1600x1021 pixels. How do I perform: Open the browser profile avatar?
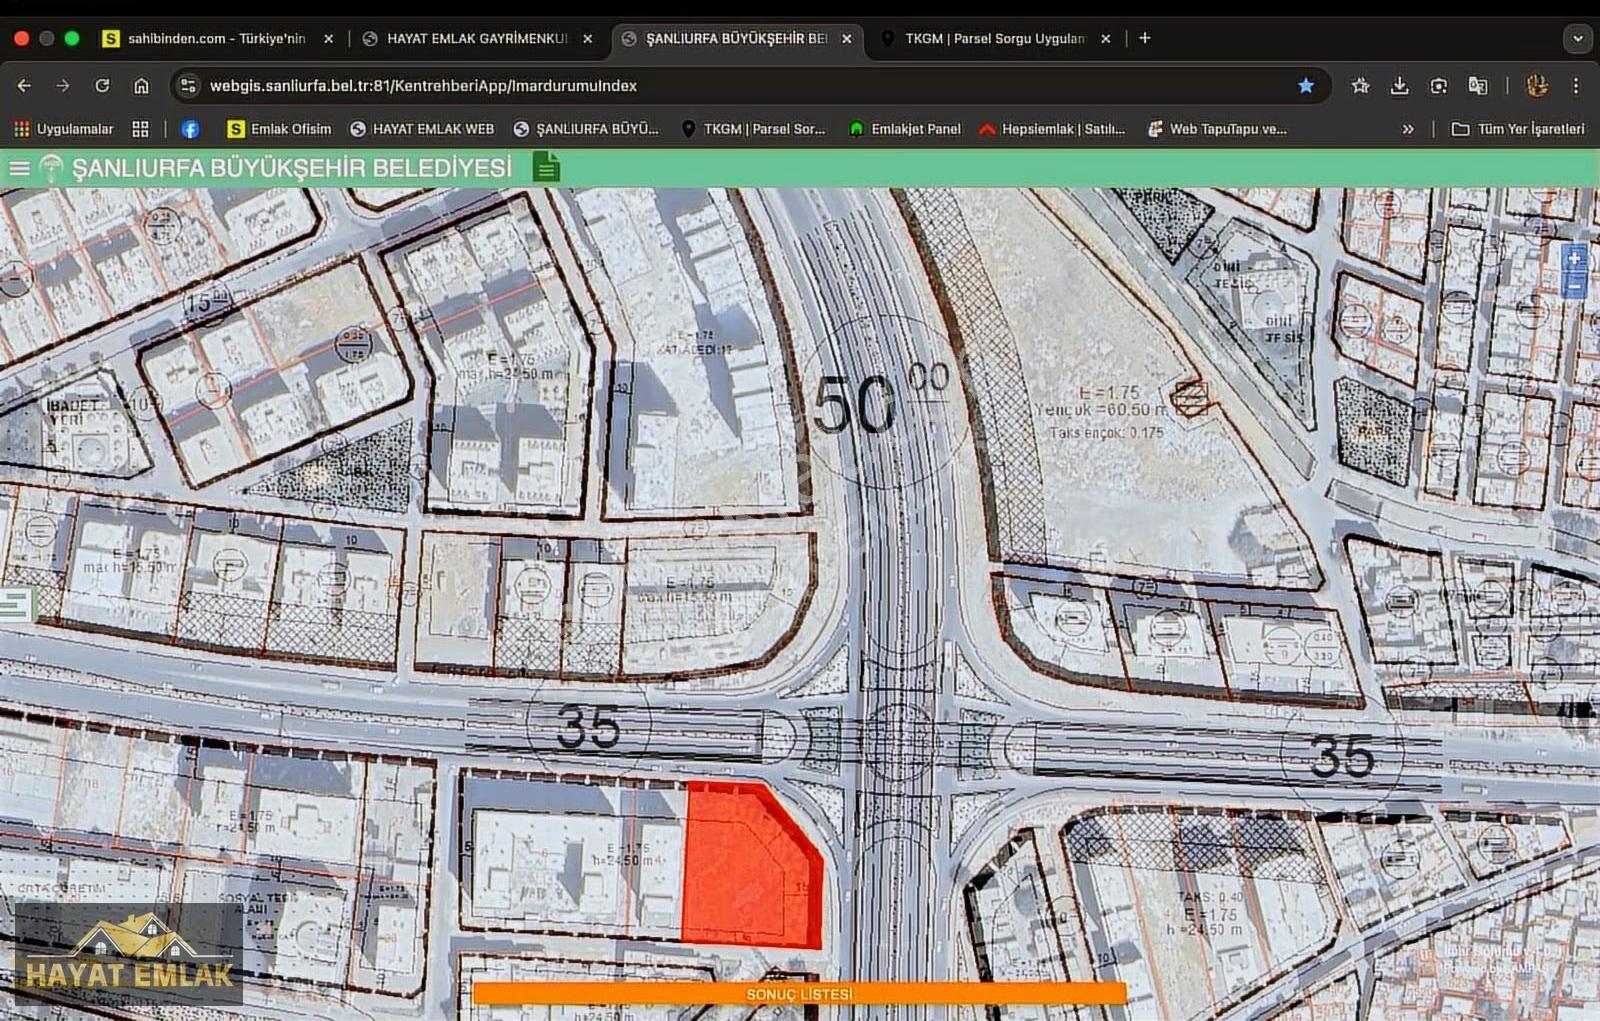tap(1537, 86)
